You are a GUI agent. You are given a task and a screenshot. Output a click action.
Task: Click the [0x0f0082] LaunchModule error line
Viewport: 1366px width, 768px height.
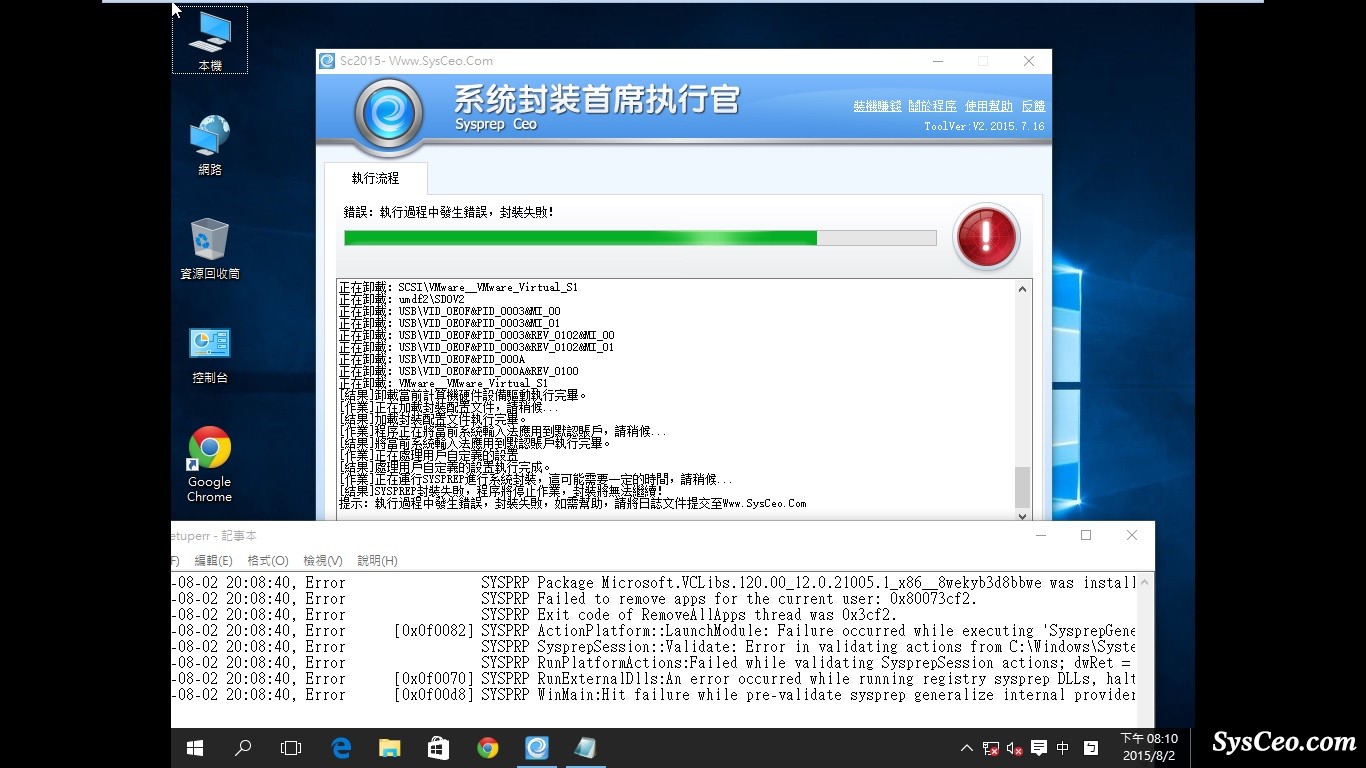654,630
